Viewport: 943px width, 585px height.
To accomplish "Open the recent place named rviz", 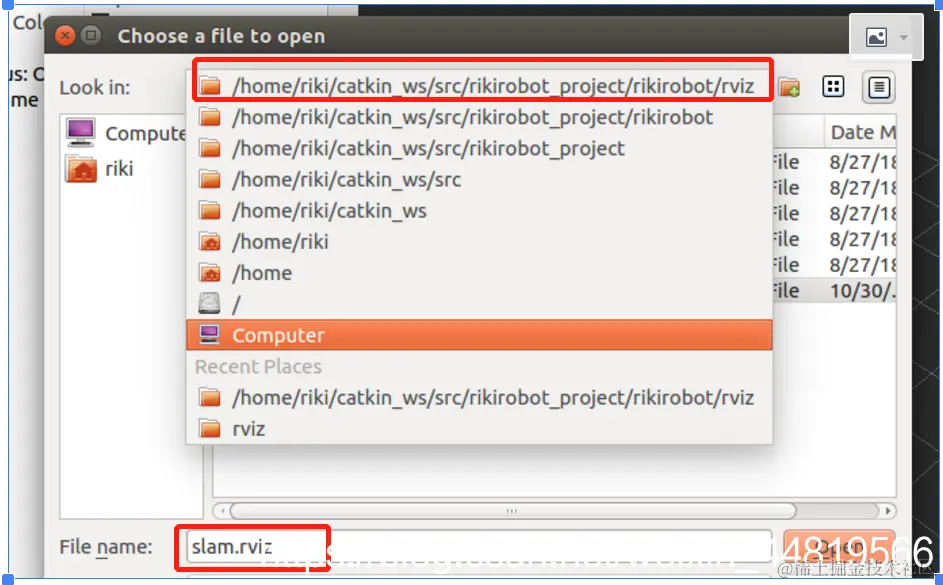I will [x=479, y=429].
